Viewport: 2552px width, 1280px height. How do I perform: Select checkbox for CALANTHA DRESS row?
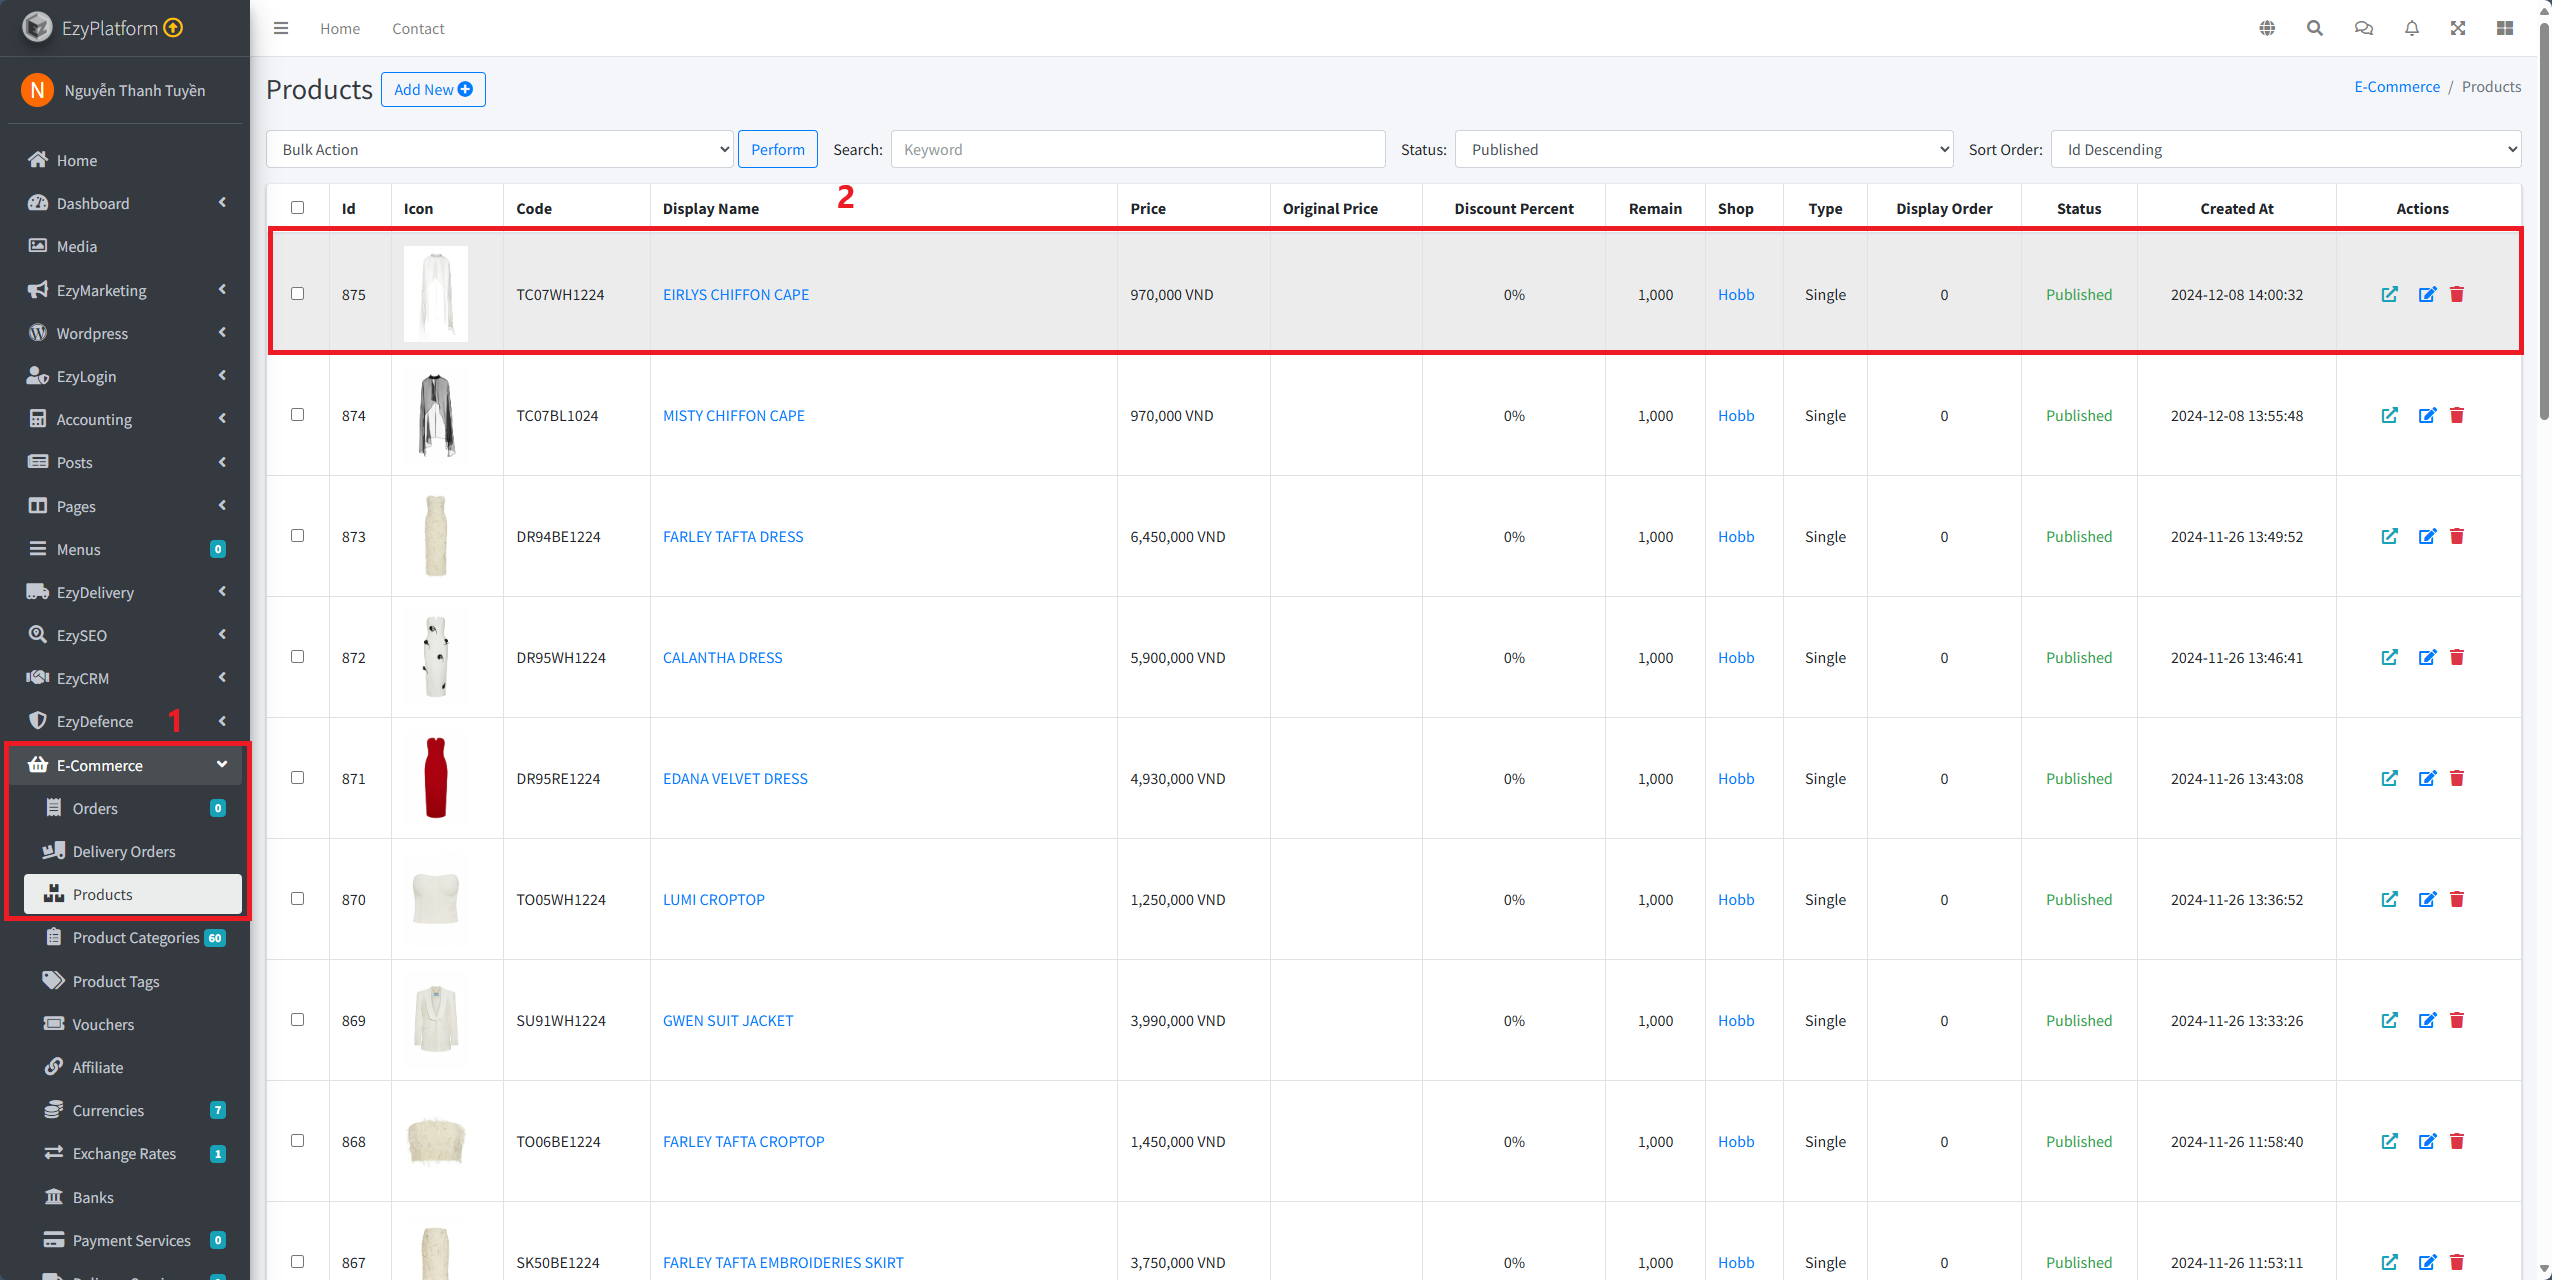tap(297, 657)
